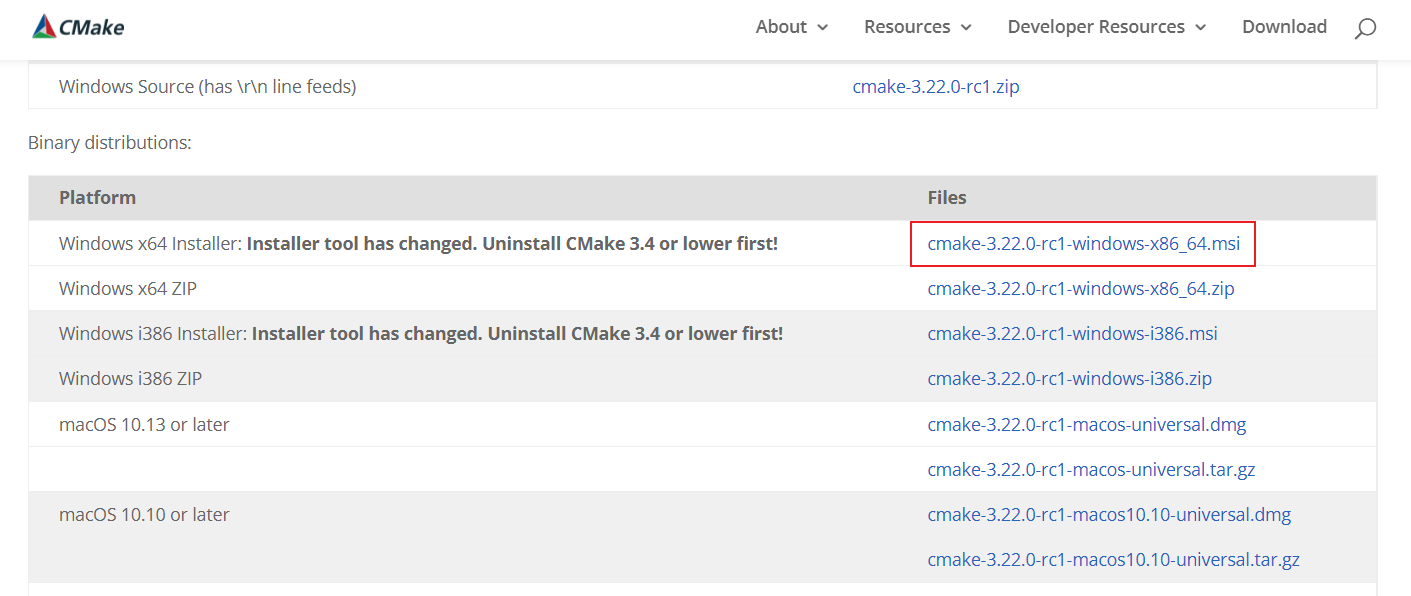
Task: Click the 'macOS 10.10 or later' cell
Action: coord(144,515)
